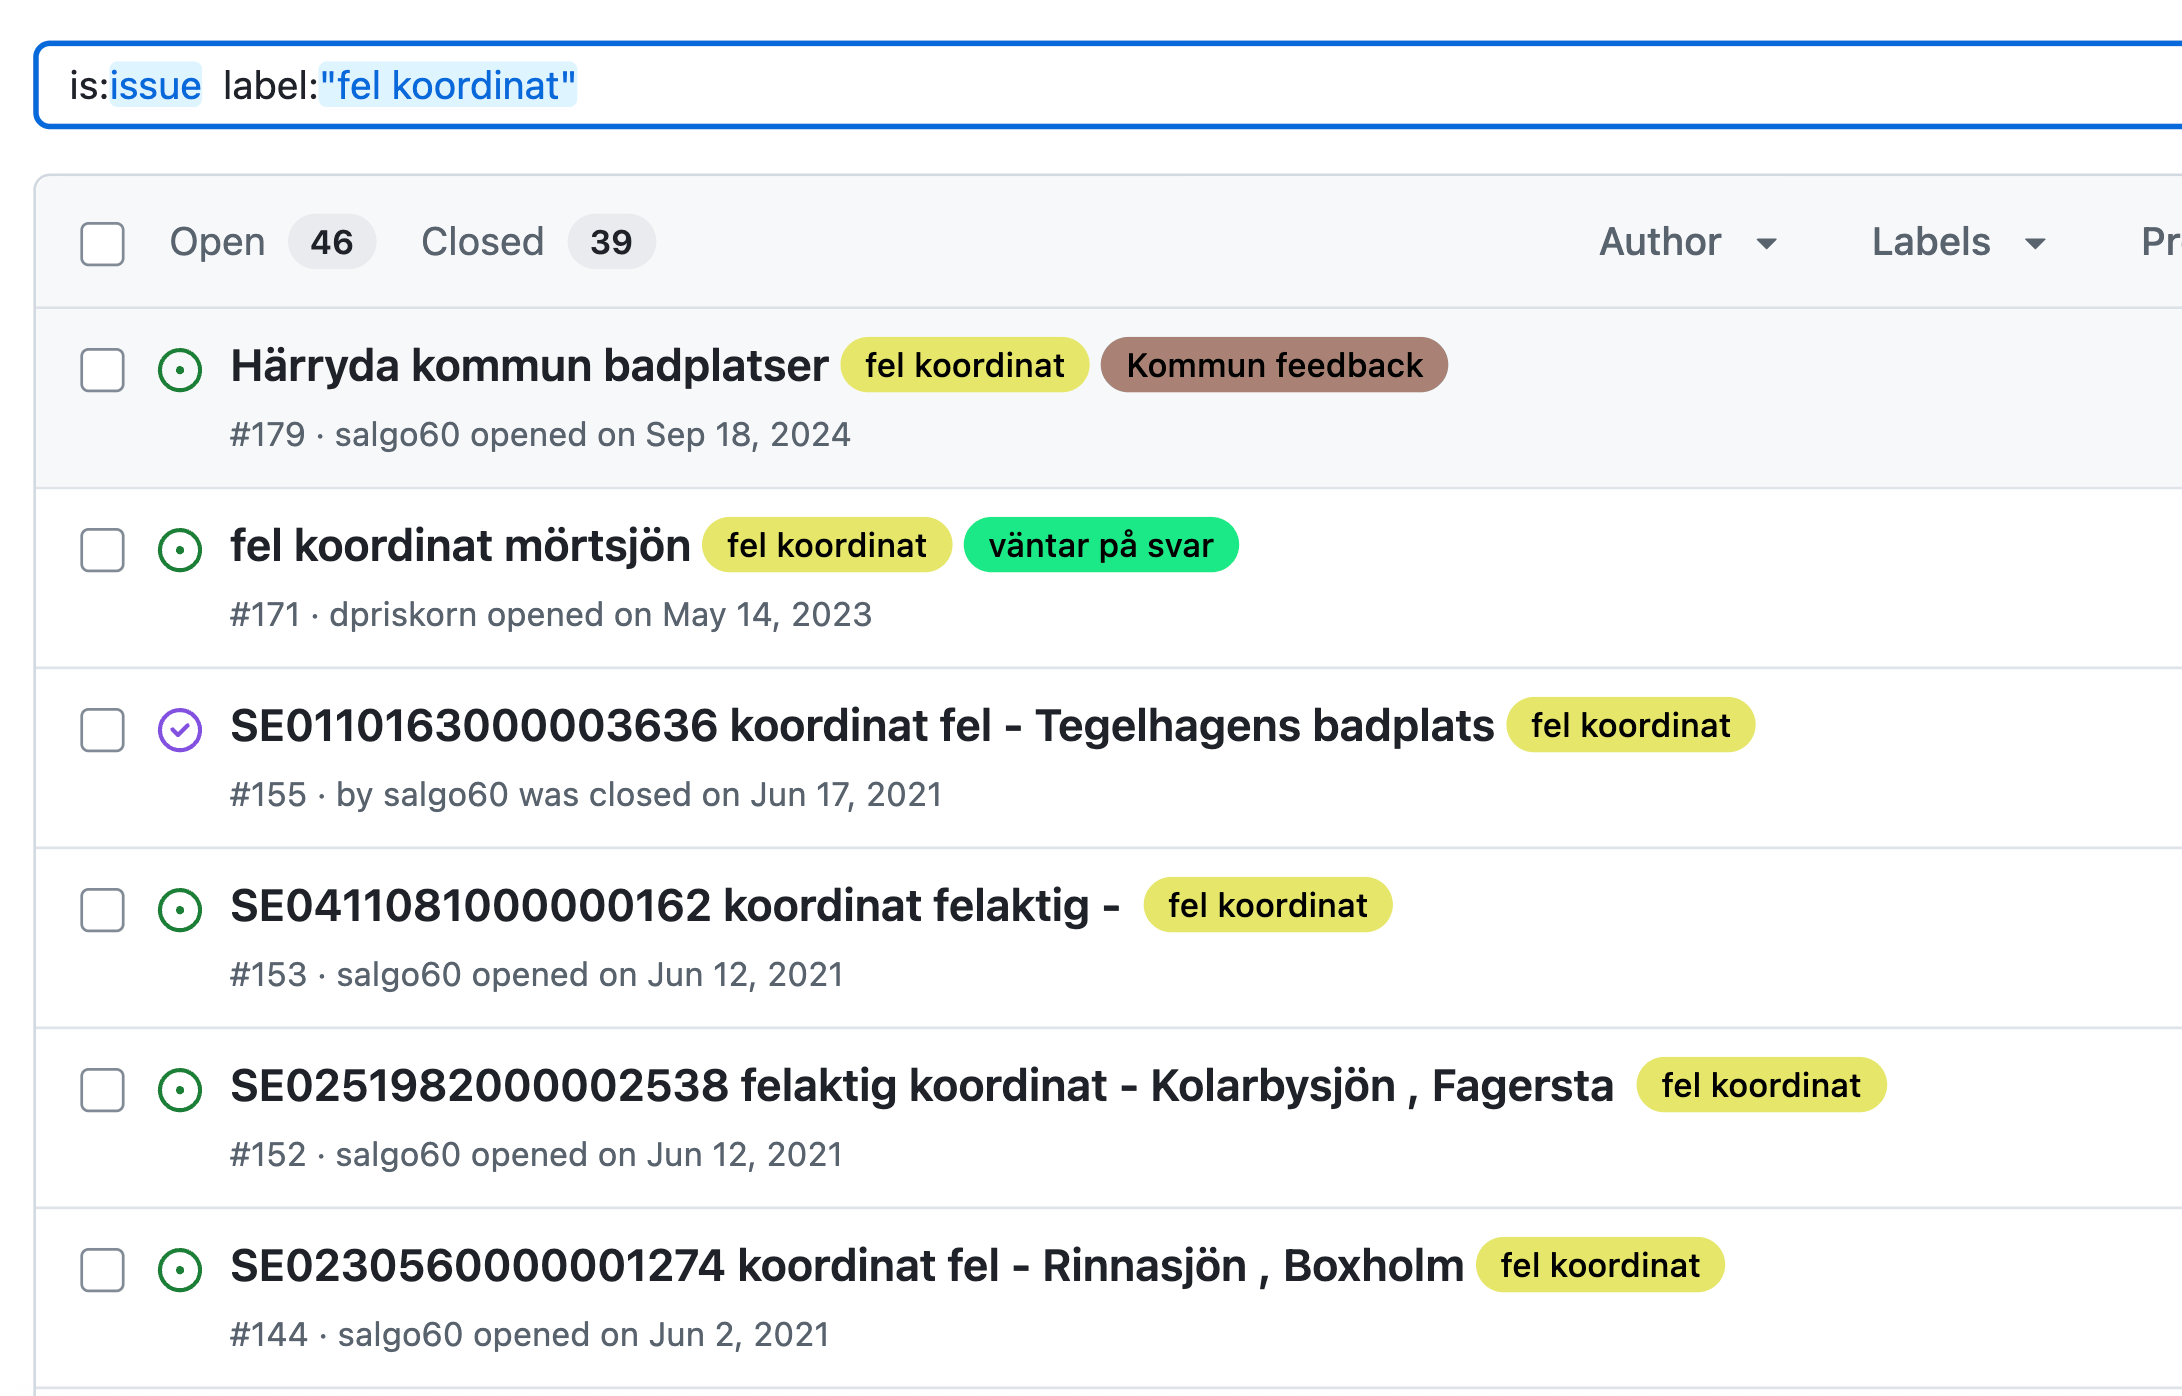This screenshot has height=1396, width=2182.
Task: Click the brown 'Kommun feedback' label
Action: [x=1273, y=365]
